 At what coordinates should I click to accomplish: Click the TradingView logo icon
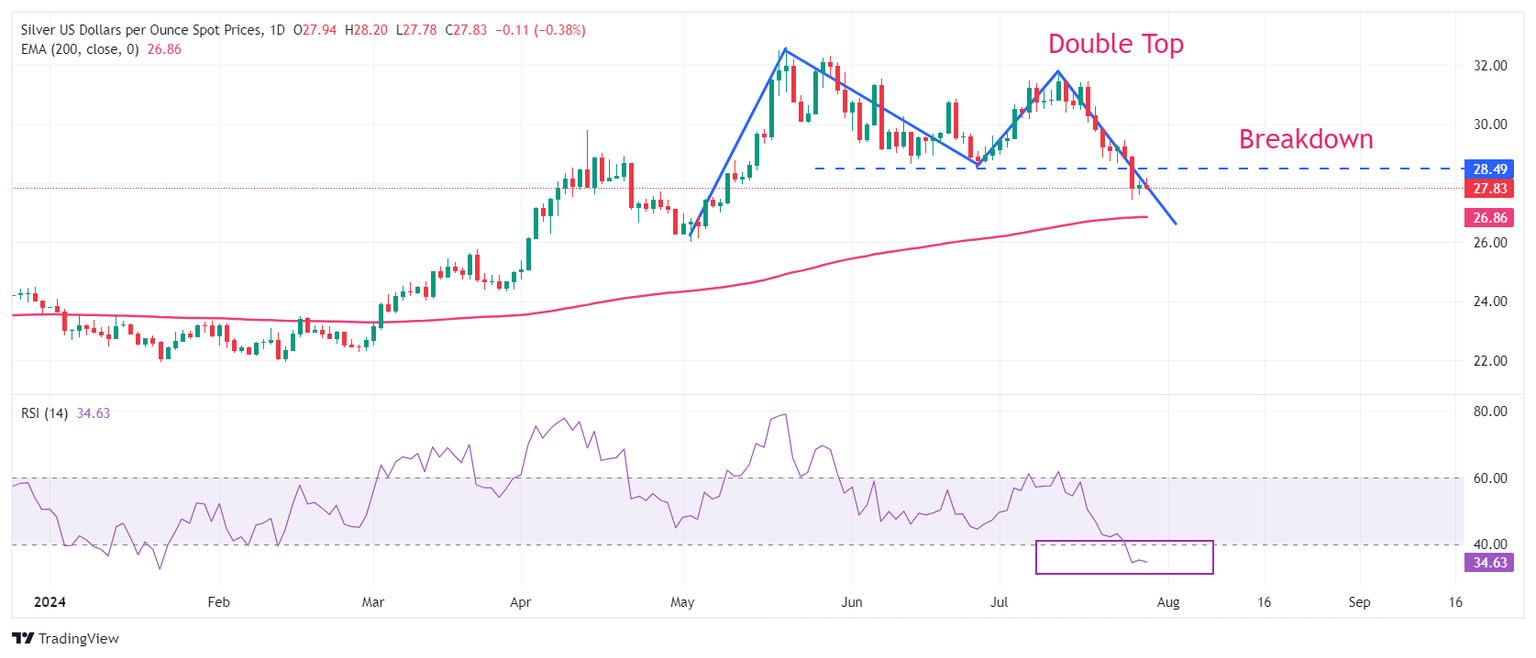point(22,638)
